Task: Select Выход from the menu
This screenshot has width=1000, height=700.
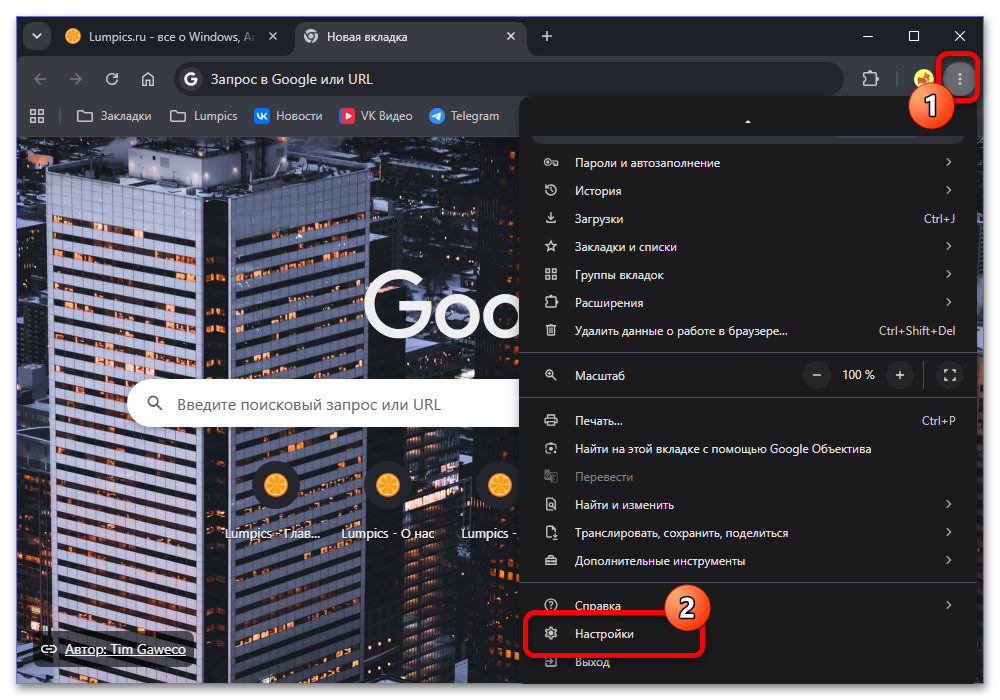Action: coord(748,662)
